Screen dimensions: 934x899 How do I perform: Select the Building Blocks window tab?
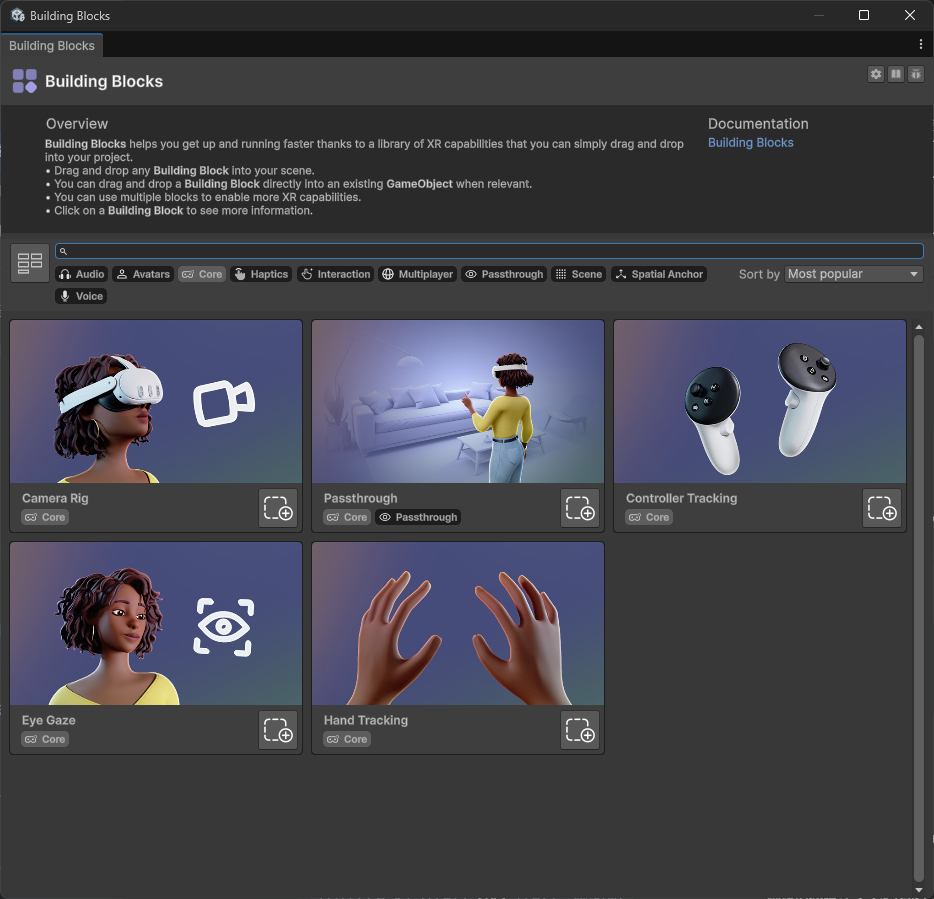(52, 46)
